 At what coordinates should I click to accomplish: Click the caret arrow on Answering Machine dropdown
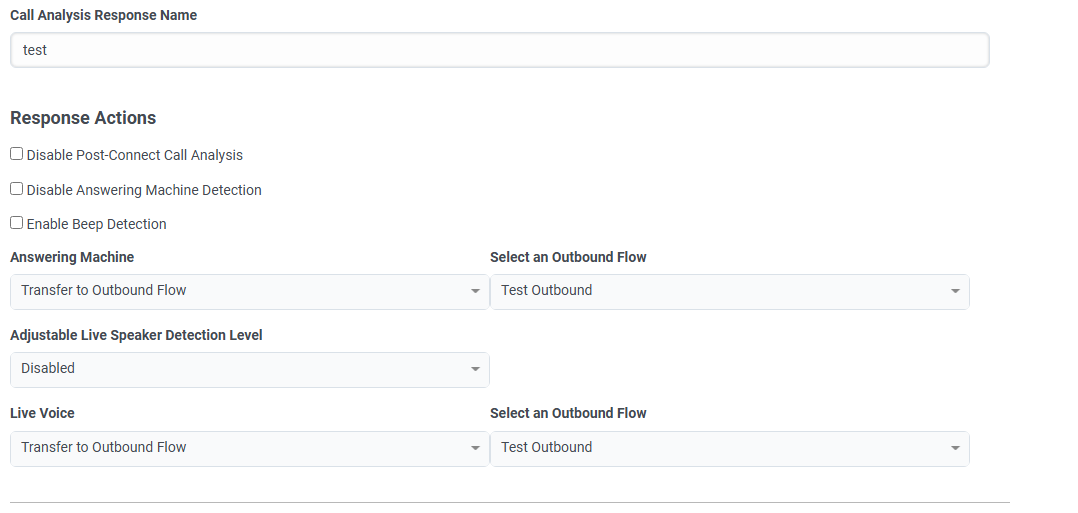click(x=475, y=291)
